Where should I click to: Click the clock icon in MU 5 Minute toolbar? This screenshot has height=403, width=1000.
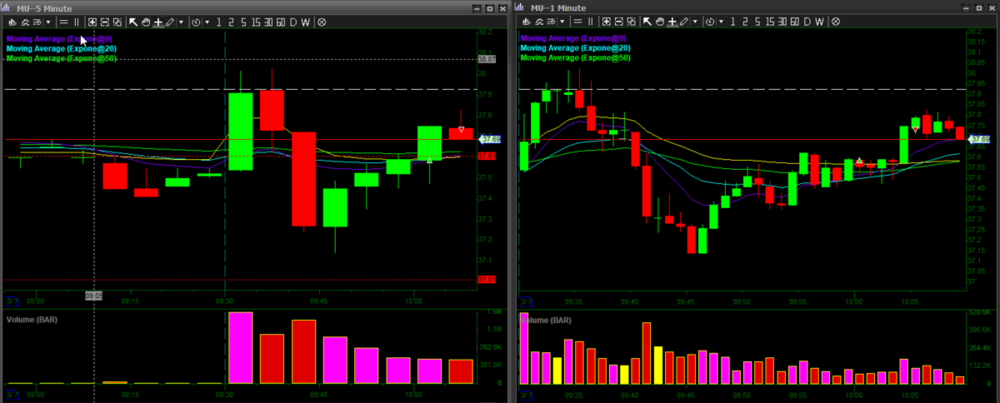pos(195,22)
